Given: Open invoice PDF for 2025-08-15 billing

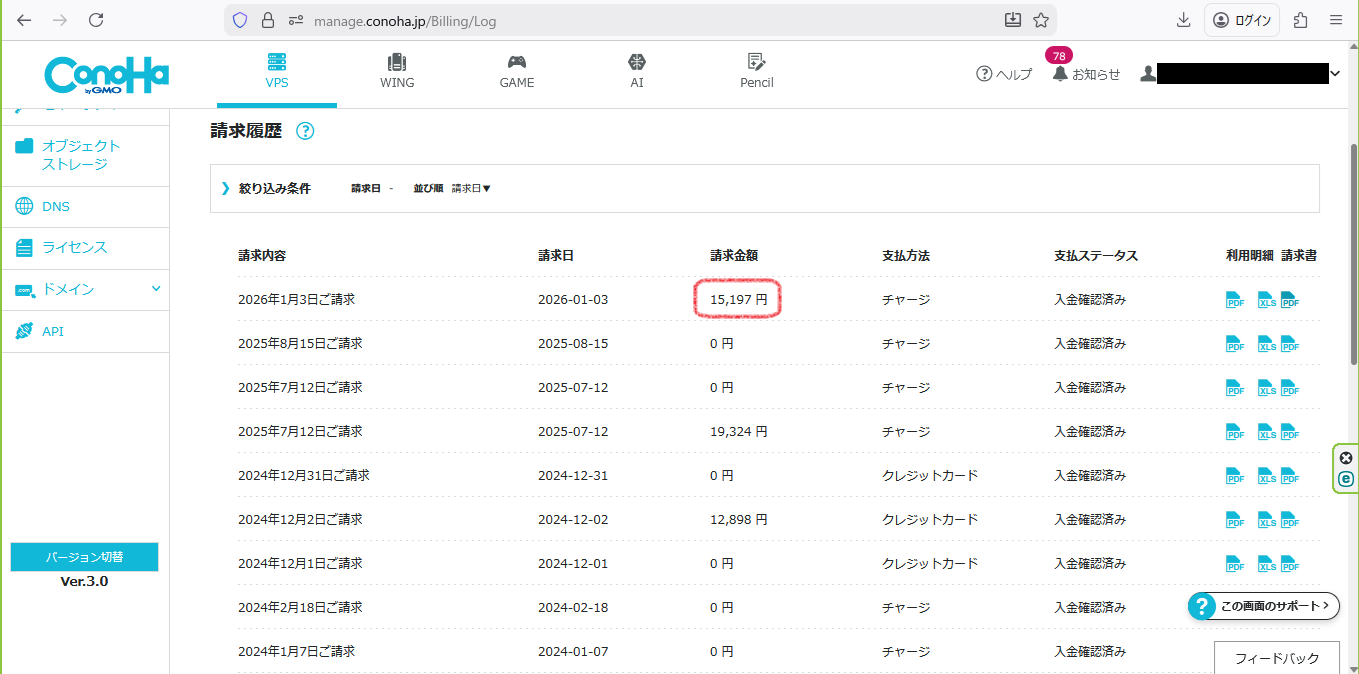Looking at the screenshot, I should point(1290,344).
